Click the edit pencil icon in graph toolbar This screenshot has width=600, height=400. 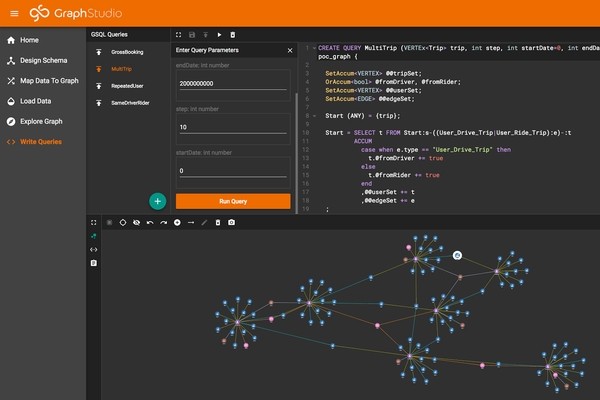point(204,222)
